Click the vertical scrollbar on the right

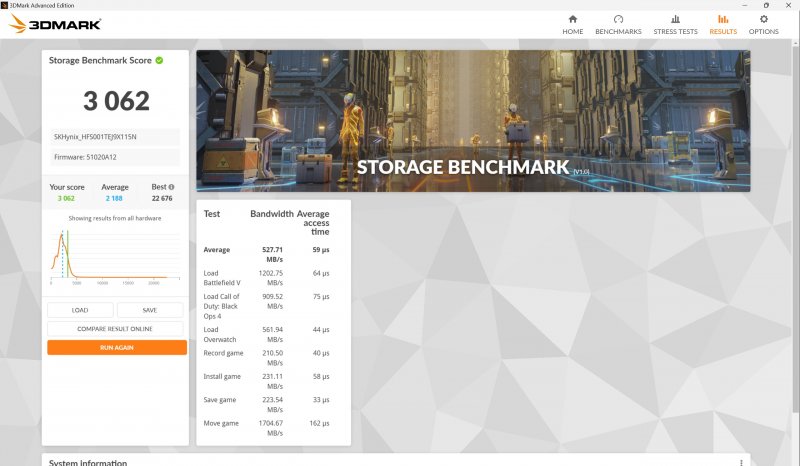pos(795,229)
